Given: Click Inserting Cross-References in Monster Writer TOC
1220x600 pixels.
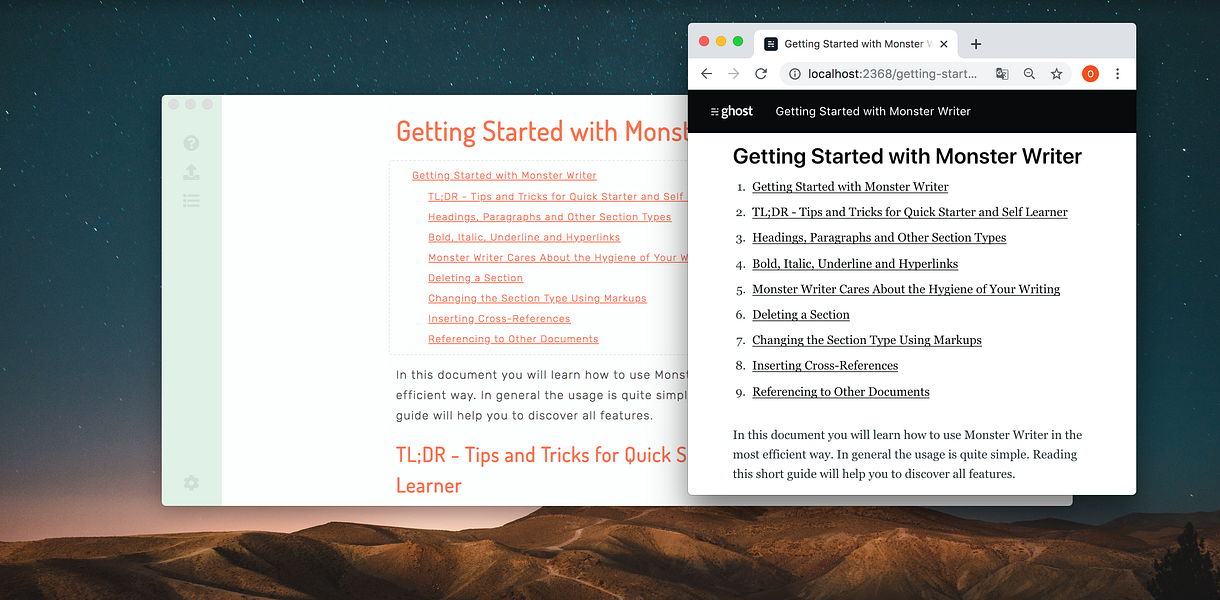Looking at the screenshot, I should (x=499, y=319).
